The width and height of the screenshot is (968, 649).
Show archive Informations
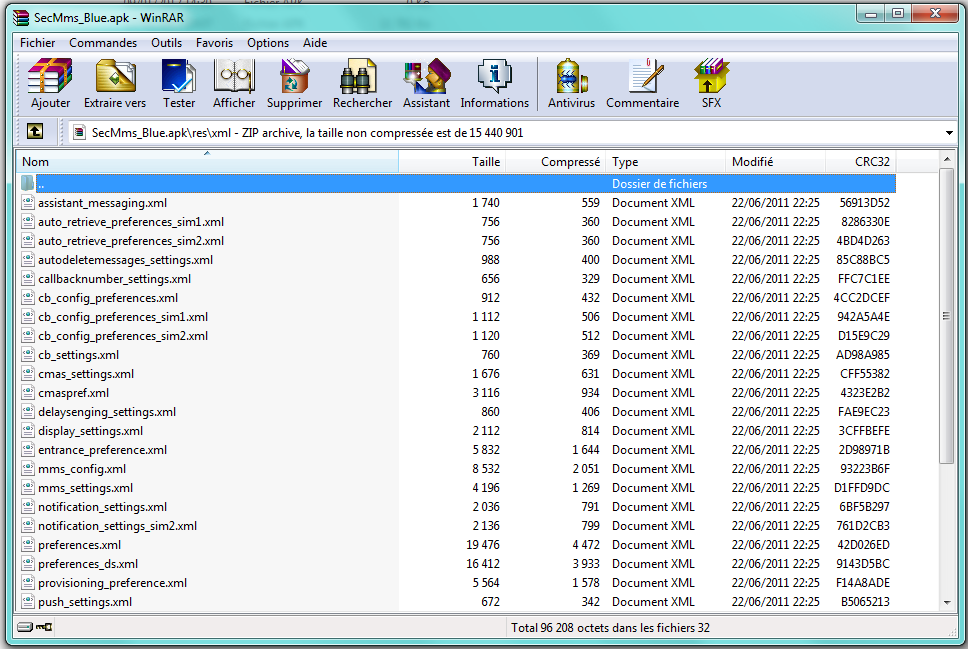pyautogui.click(x=494, y=84)
